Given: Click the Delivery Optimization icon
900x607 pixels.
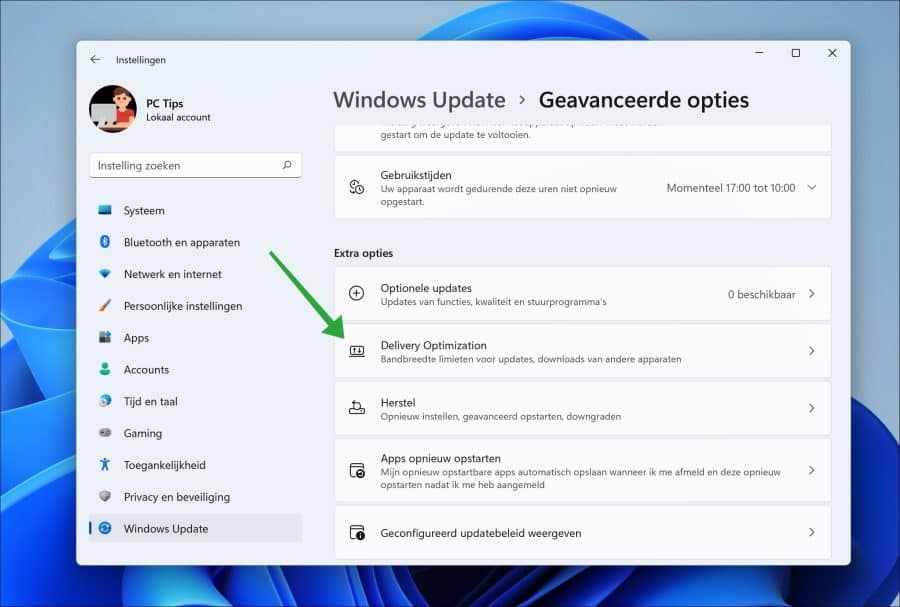Looking at the screenshot, I should pyautogui.click(x=356, y=351).
